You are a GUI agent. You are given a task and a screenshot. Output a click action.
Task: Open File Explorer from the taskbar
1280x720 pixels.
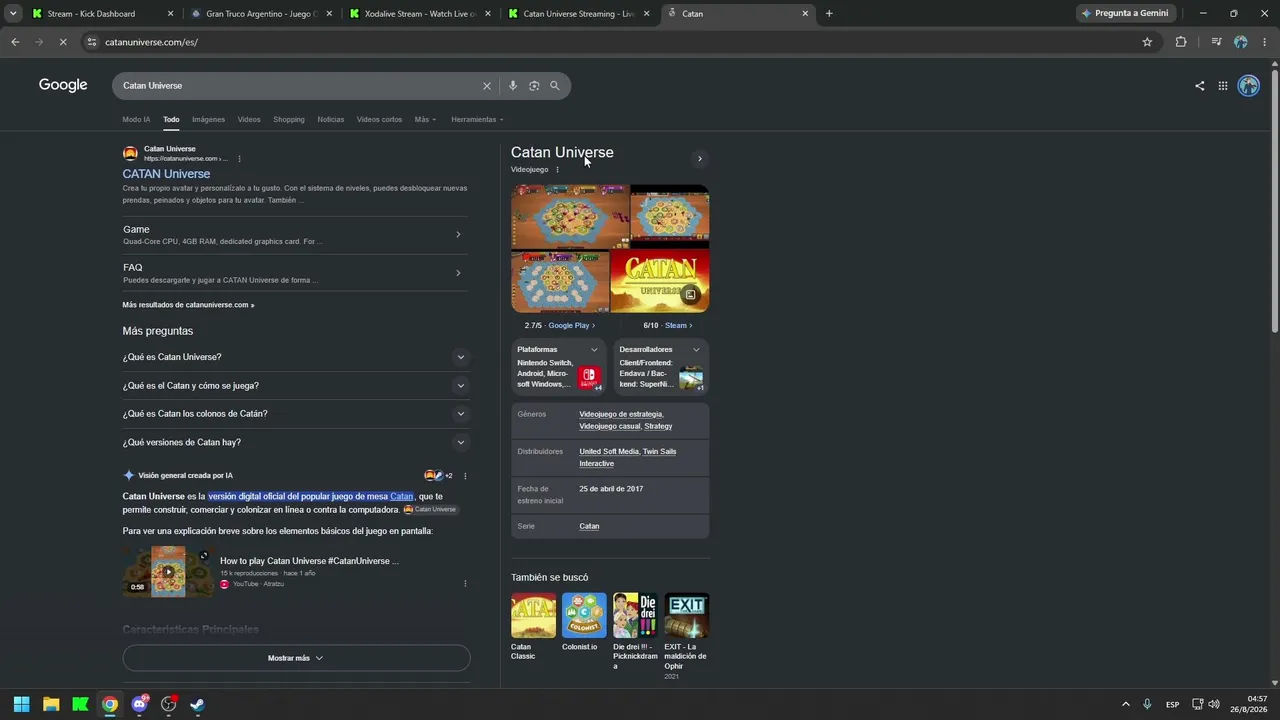tap(51, 704)
